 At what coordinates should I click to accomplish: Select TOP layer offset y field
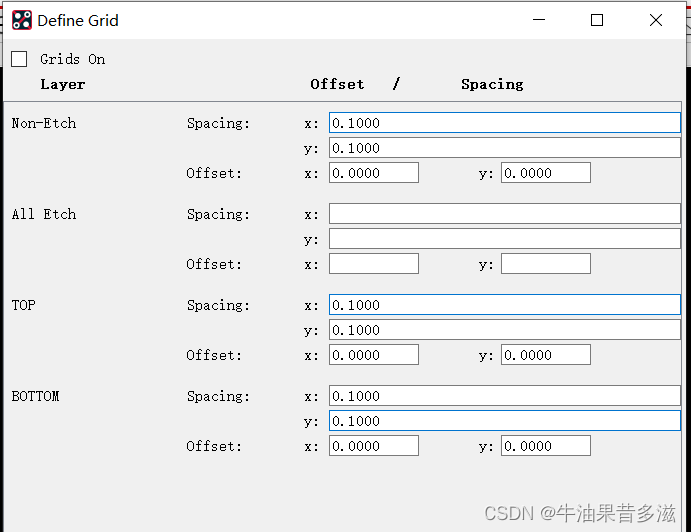545,355
